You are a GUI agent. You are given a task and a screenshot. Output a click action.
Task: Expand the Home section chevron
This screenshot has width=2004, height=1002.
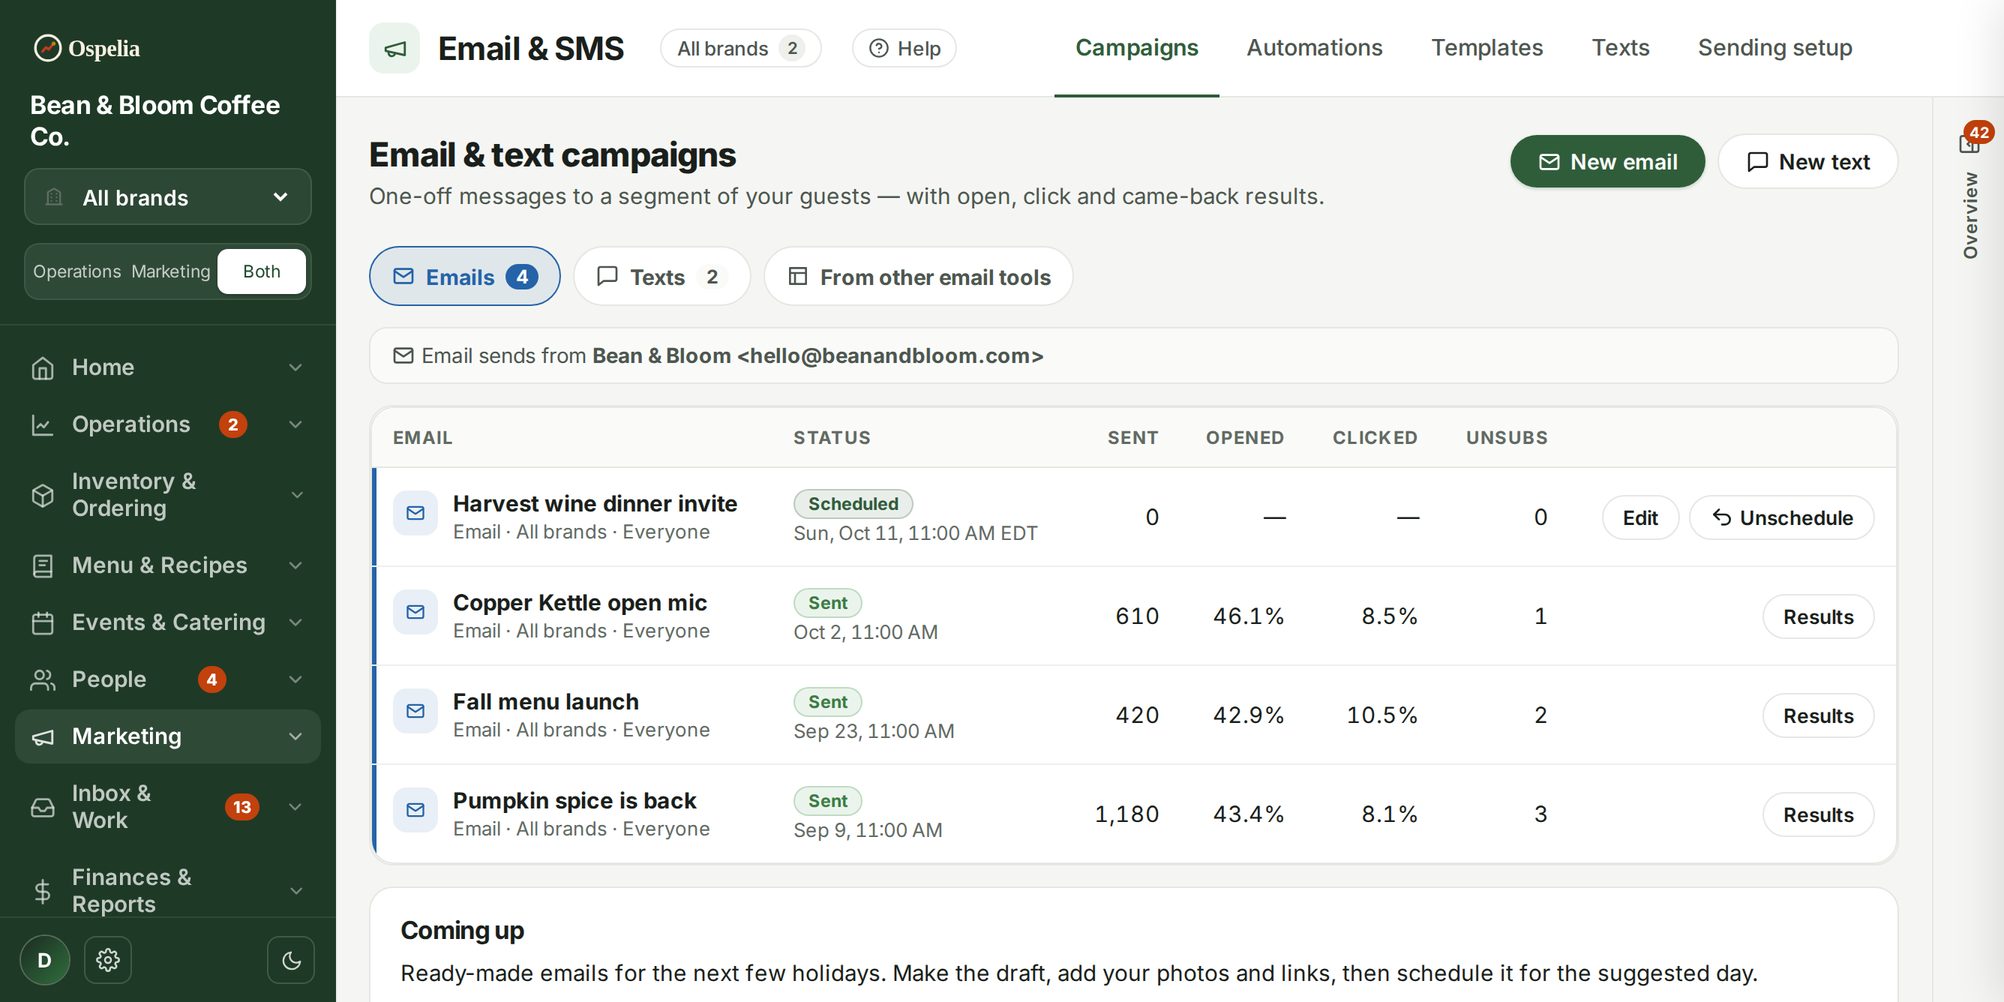[296, 368]
